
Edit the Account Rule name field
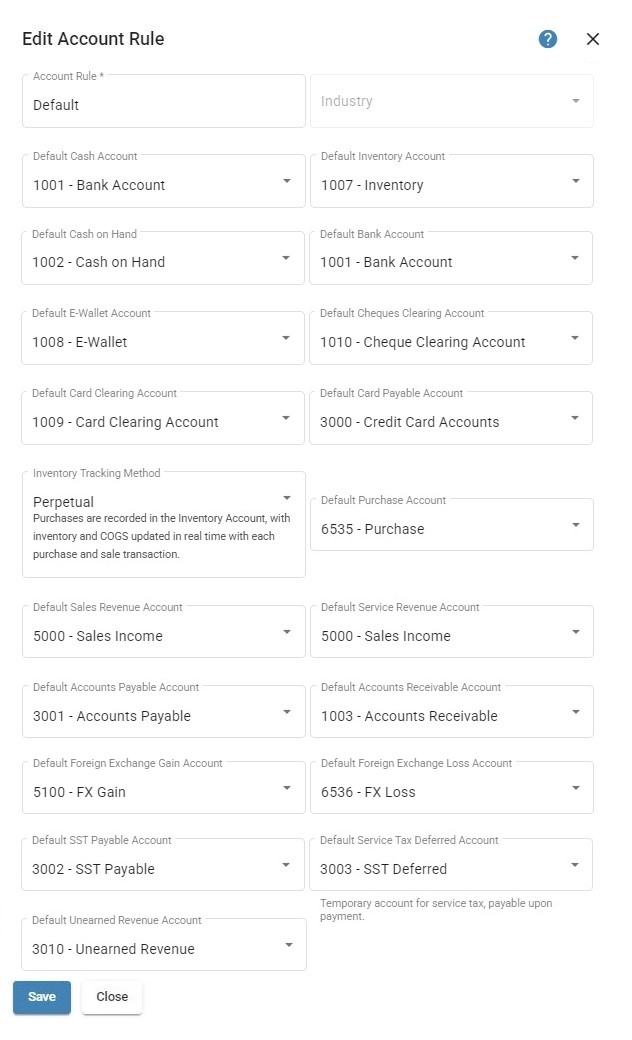coord(164,101)
